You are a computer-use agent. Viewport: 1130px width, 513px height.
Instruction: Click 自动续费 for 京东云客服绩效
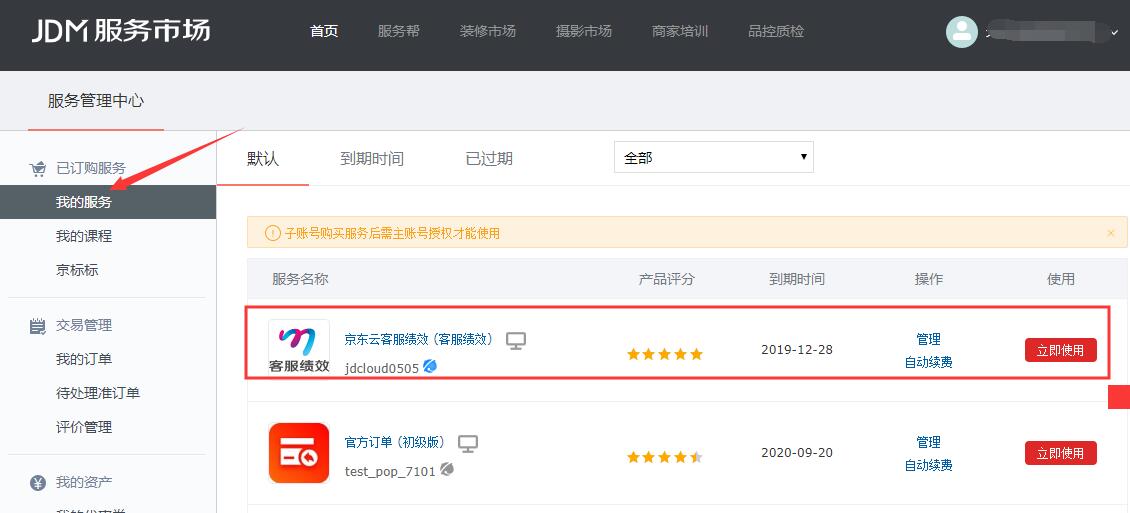pyautogui.click(x=928, y=362)
